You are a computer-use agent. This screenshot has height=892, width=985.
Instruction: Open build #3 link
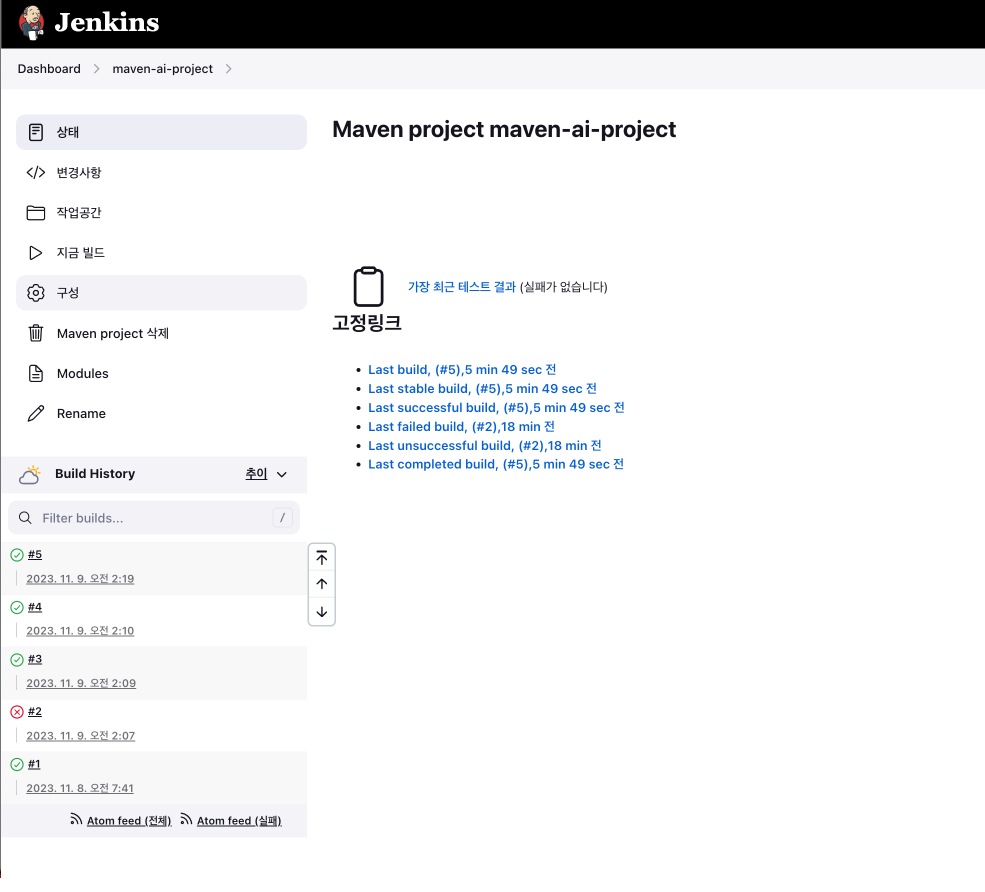(35, 659)
